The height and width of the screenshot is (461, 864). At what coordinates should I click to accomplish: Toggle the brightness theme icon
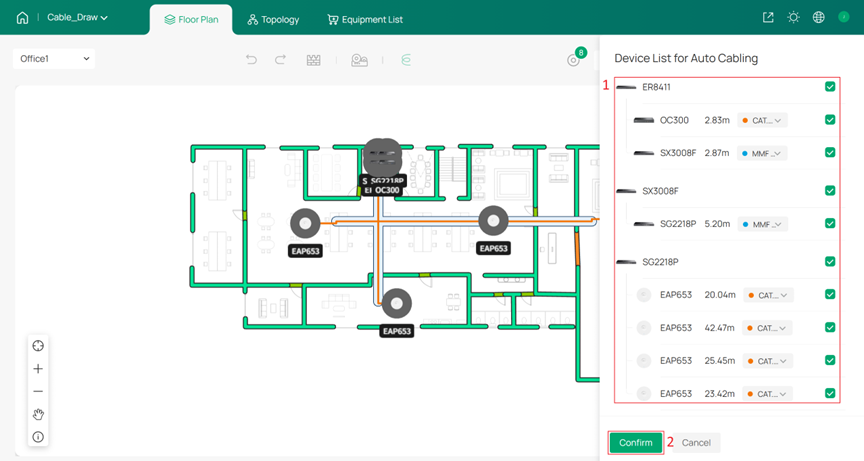tap(794, 18)
